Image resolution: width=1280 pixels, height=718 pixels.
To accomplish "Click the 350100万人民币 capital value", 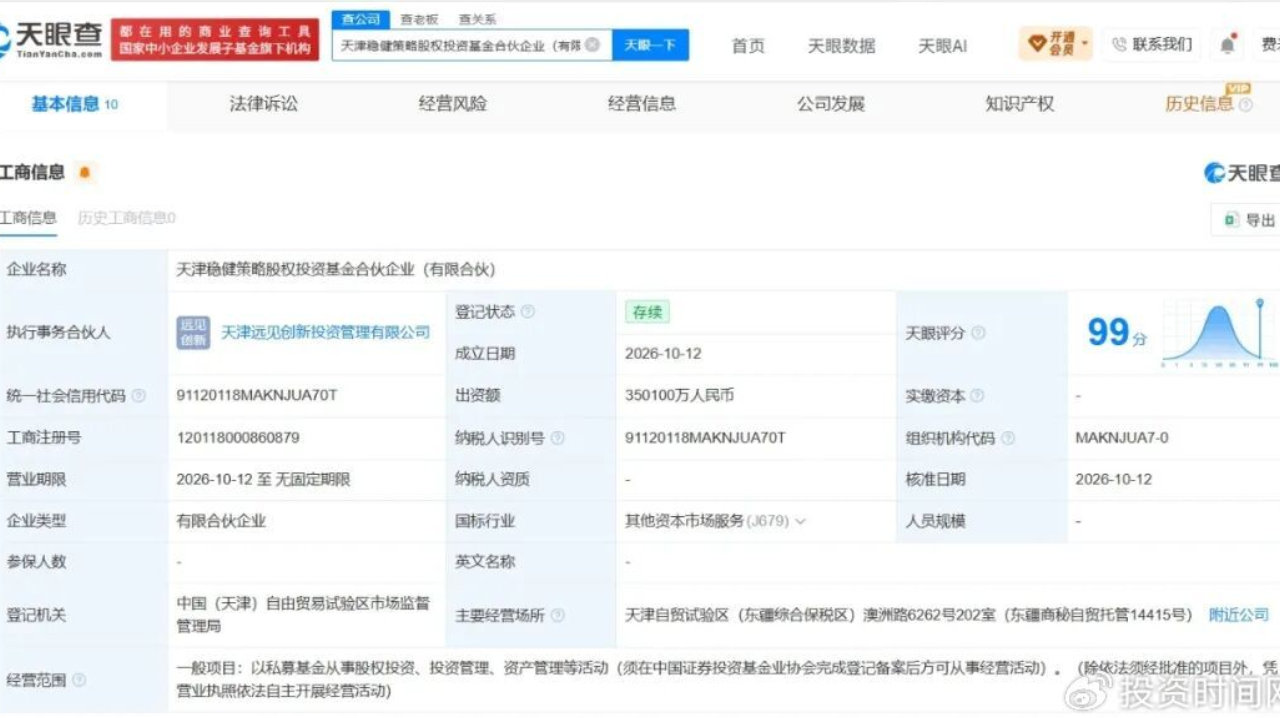I will tap(680, 396).
